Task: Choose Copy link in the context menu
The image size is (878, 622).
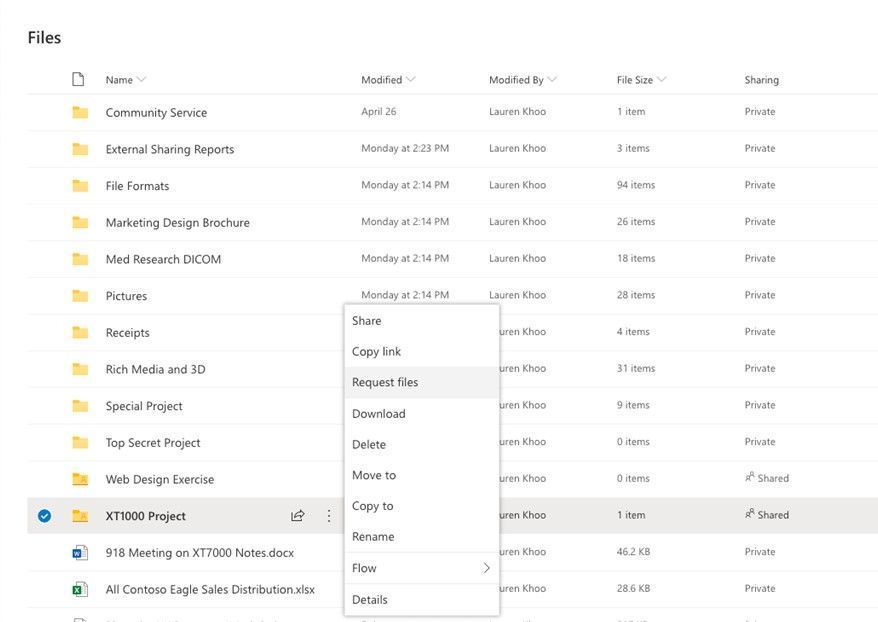Action: [x=422, y=352]
